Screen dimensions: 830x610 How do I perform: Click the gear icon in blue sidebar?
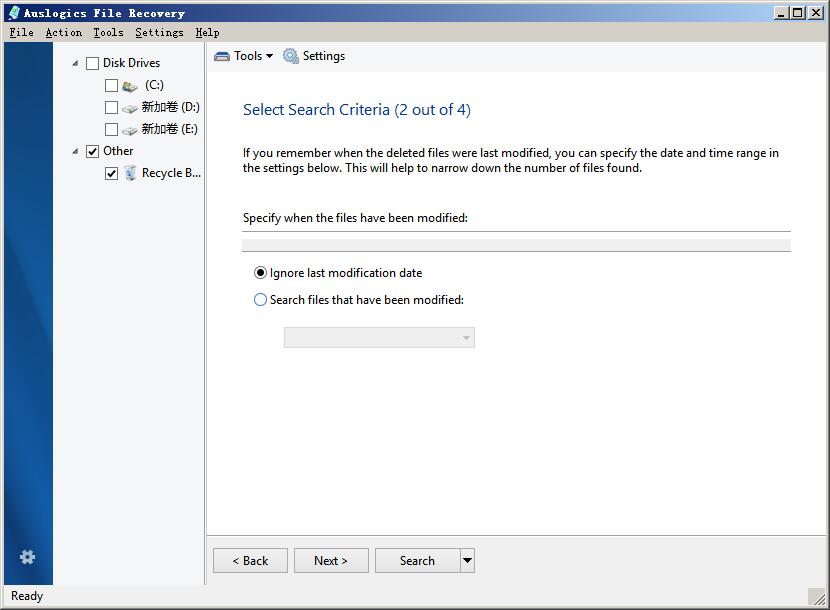click(x=28, y=557)
